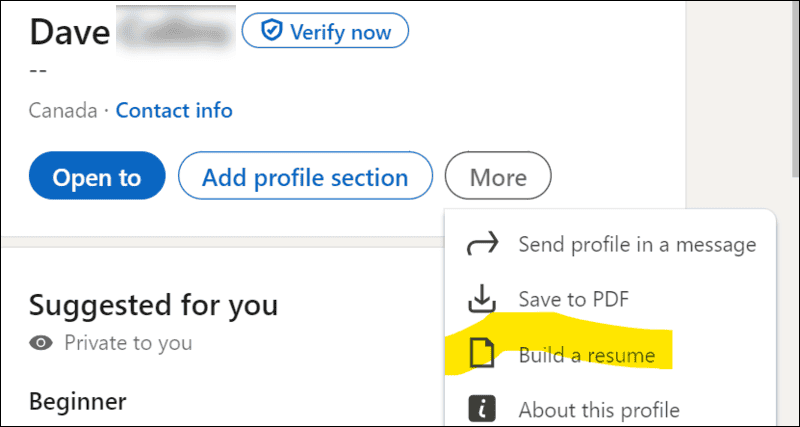Select Build a resume option
This screenshot has height=427, width=800.
pos(610,355)
